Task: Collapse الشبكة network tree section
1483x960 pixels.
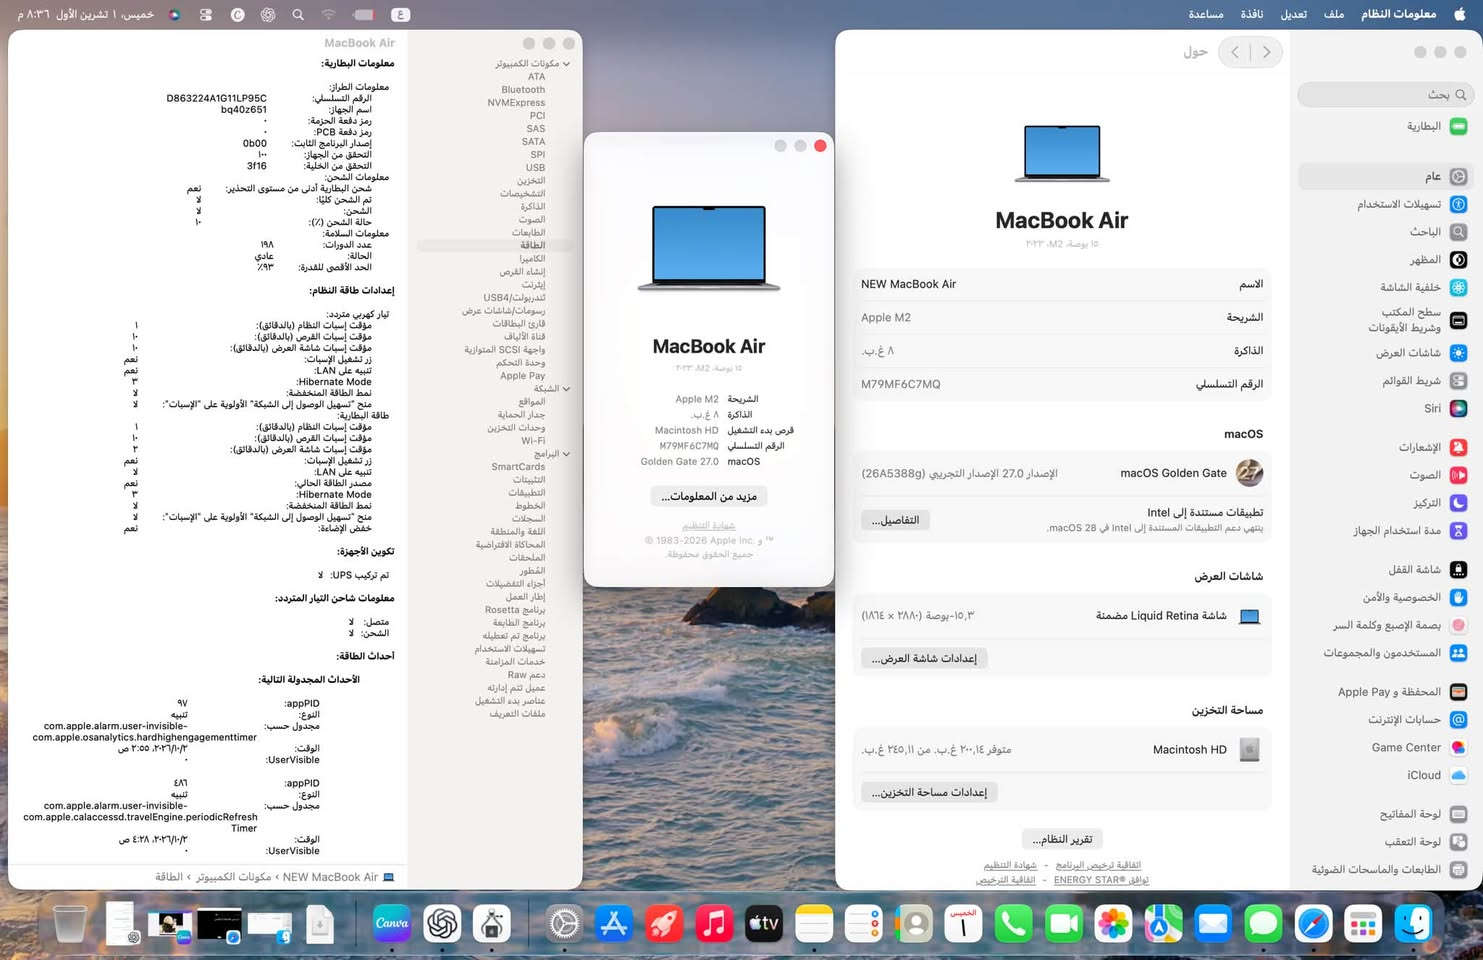Action: pyautogui.click(x=566, y=389)
